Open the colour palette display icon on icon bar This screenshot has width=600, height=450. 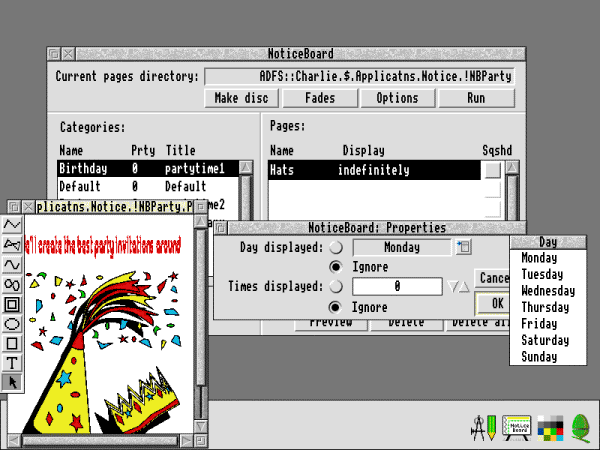click(x=549, y=428)
